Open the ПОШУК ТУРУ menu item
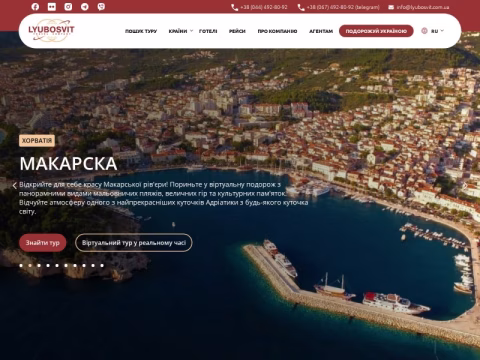480x360 pixels. (141, 31)
